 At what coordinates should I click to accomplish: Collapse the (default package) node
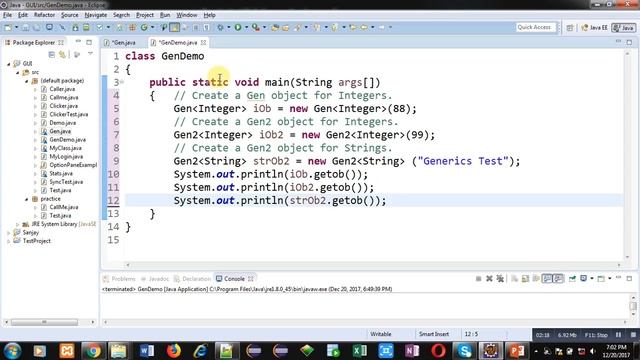27,81
